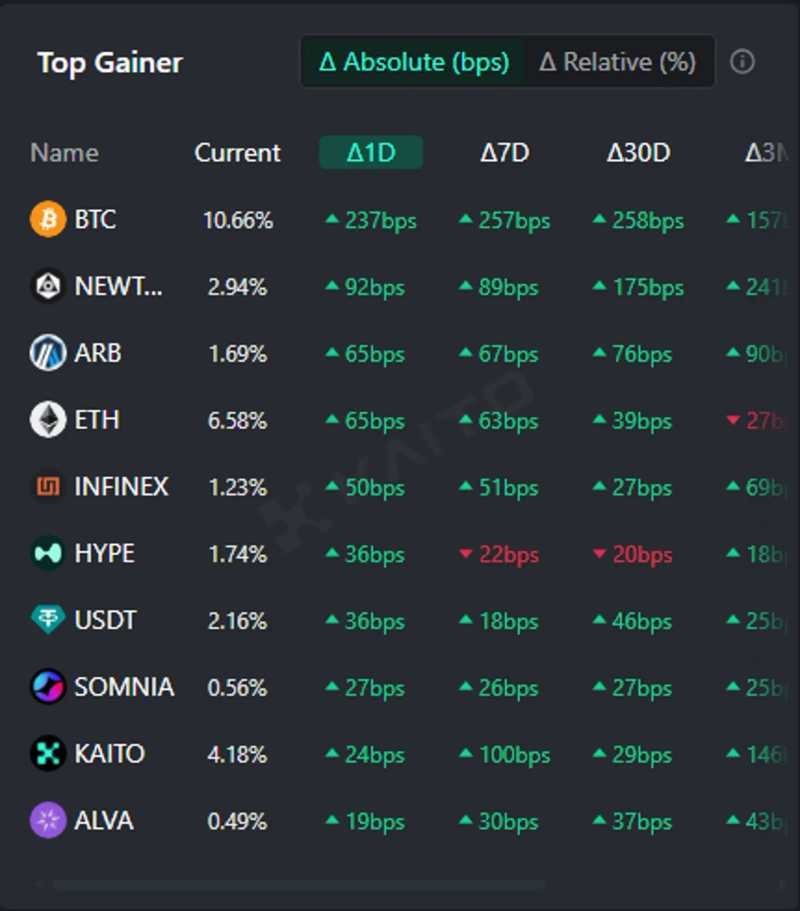
Task: Click the INFINEX project icon
Action: point(48,487)
